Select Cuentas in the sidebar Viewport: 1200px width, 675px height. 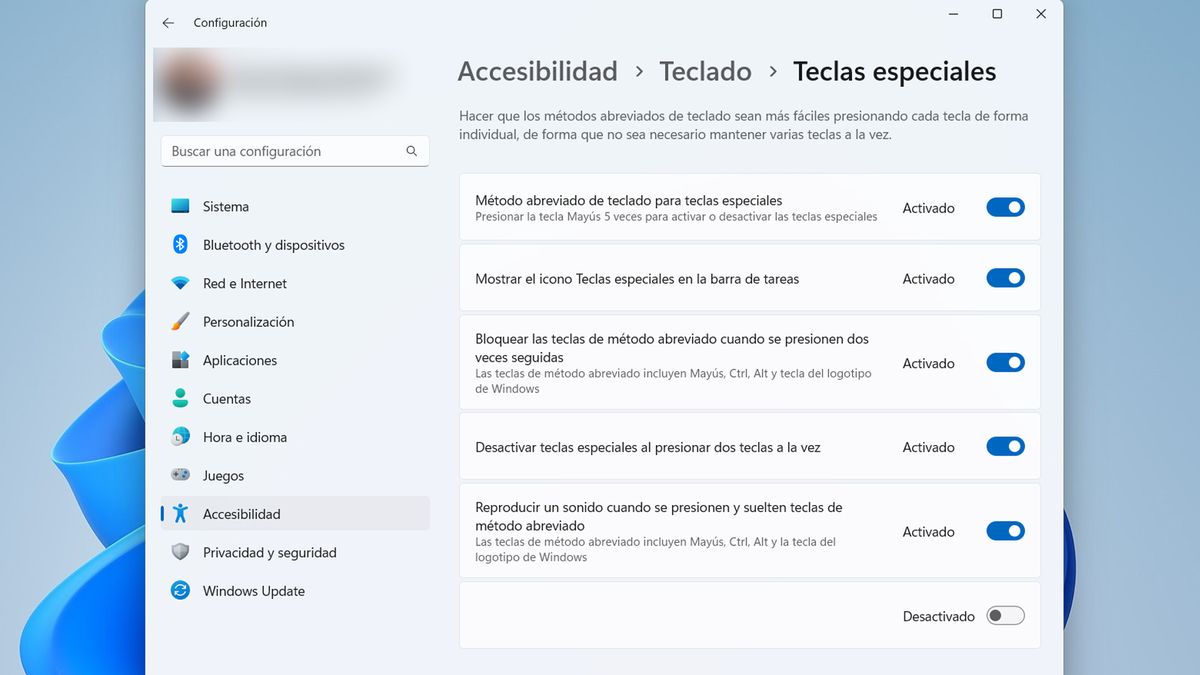click(225, 398)
